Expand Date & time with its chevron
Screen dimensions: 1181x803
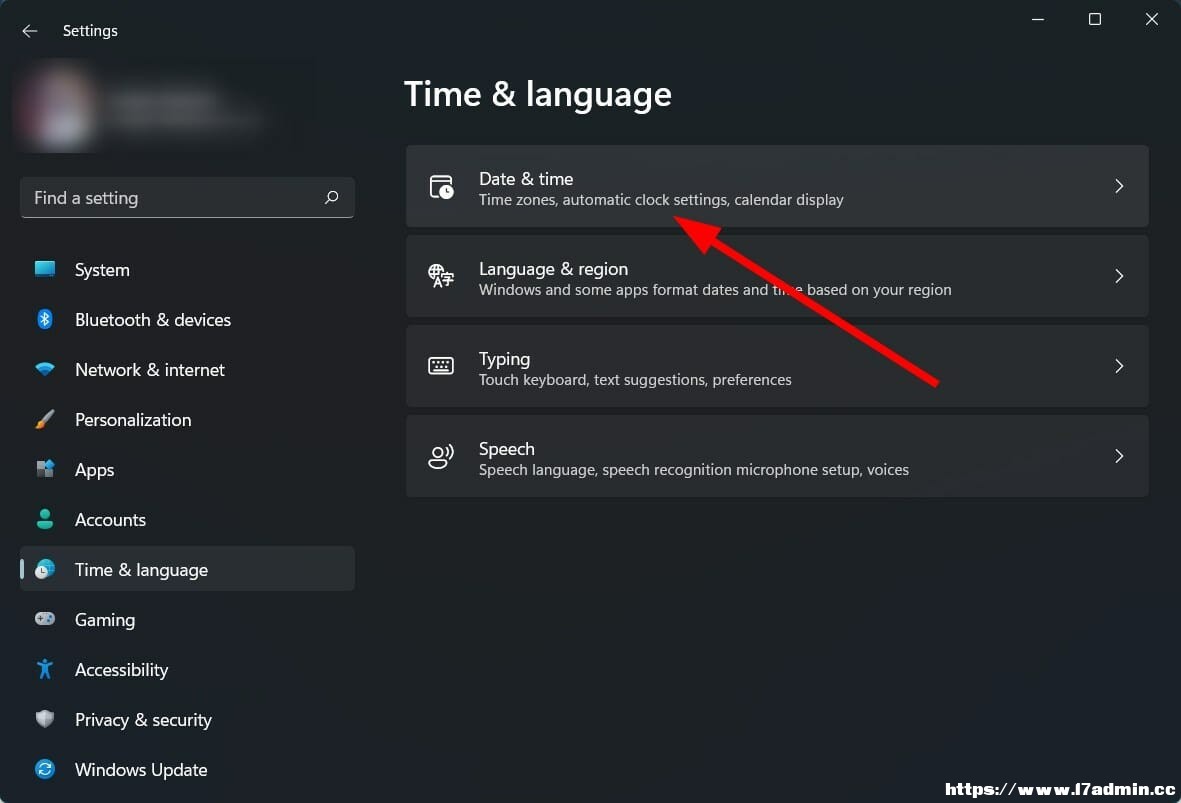1118,186
